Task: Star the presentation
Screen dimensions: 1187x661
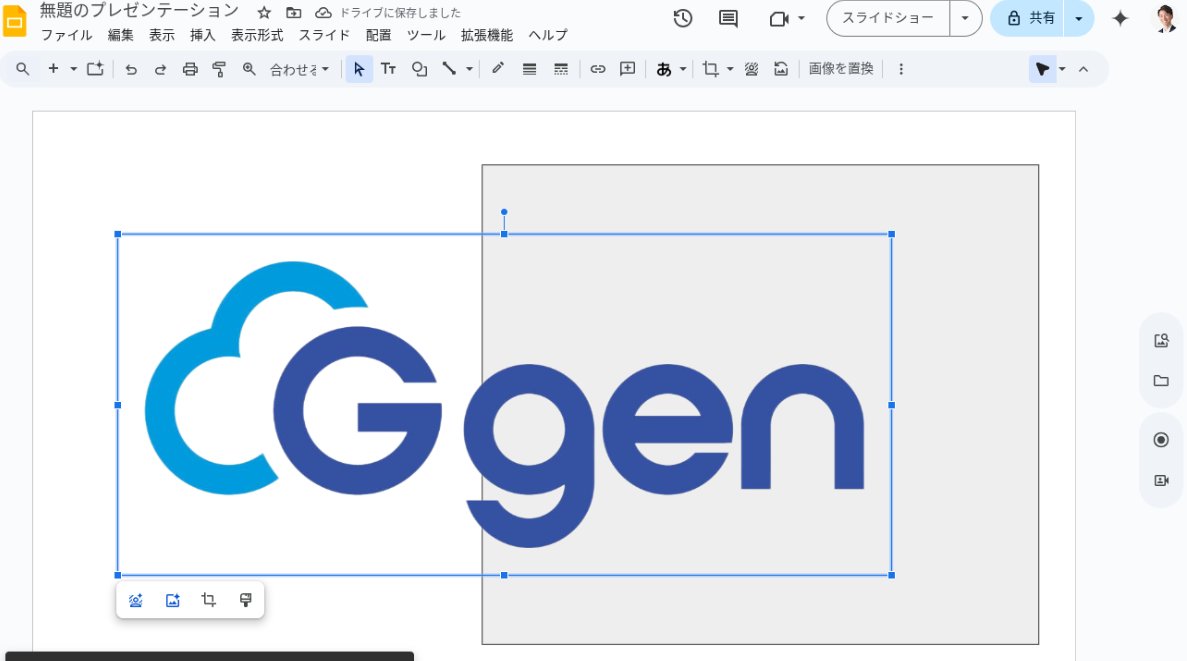Action: tap(263, 13)
